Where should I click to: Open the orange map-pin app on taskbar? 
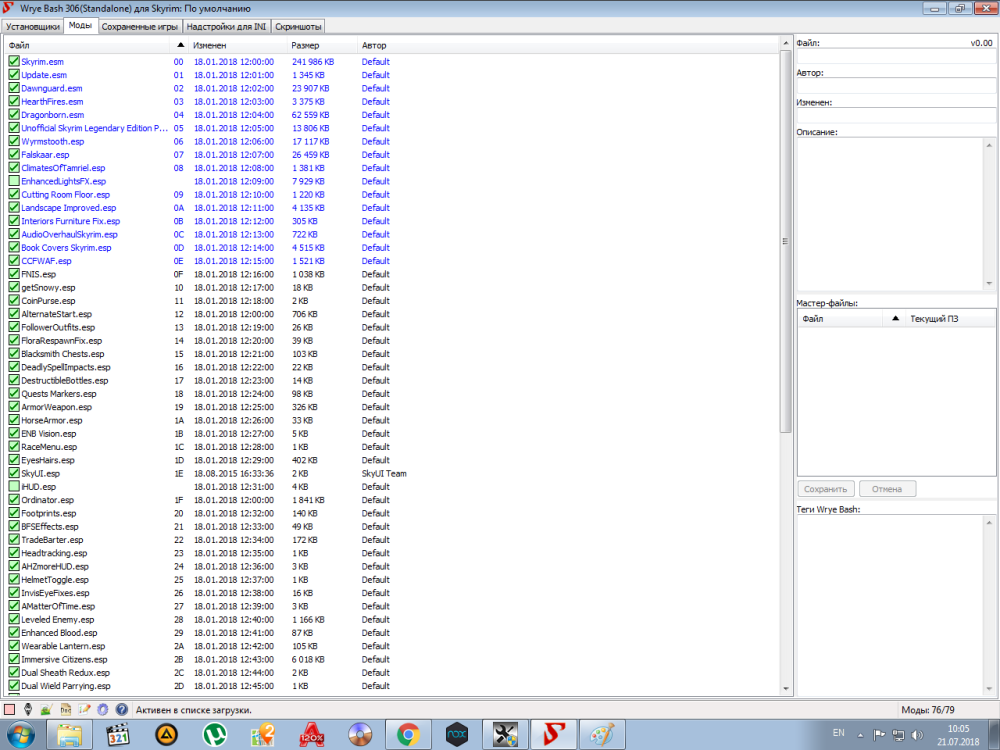263,735
